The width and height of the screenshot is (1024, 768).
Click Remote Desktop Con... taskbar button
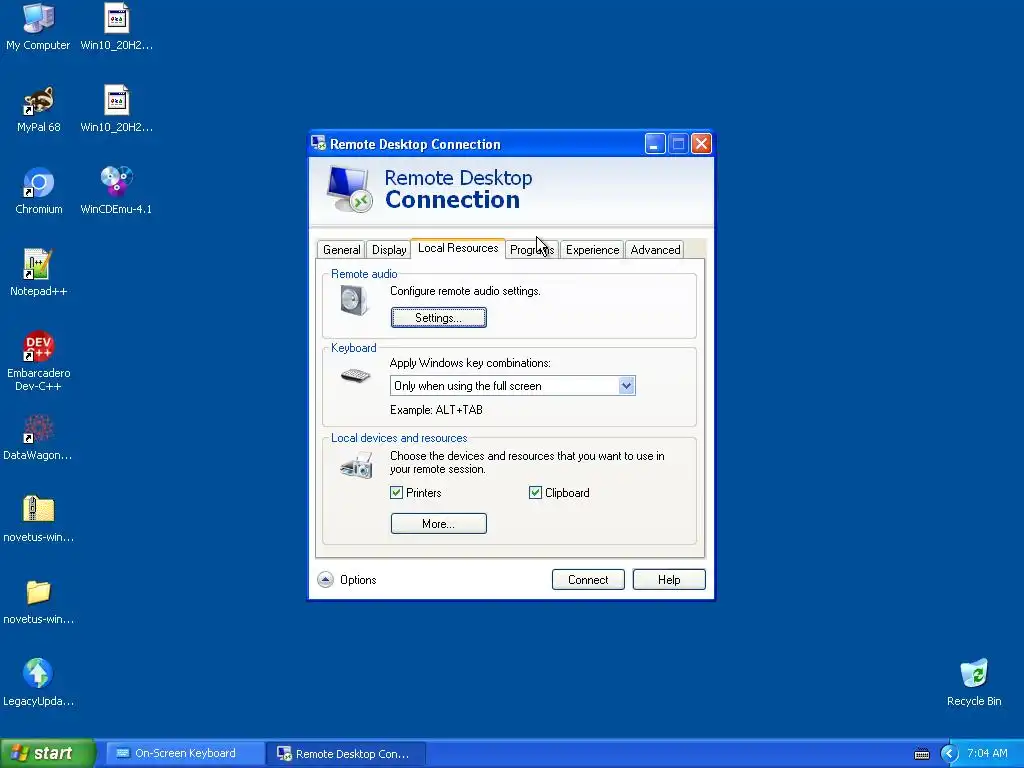(x=346, y=754)
